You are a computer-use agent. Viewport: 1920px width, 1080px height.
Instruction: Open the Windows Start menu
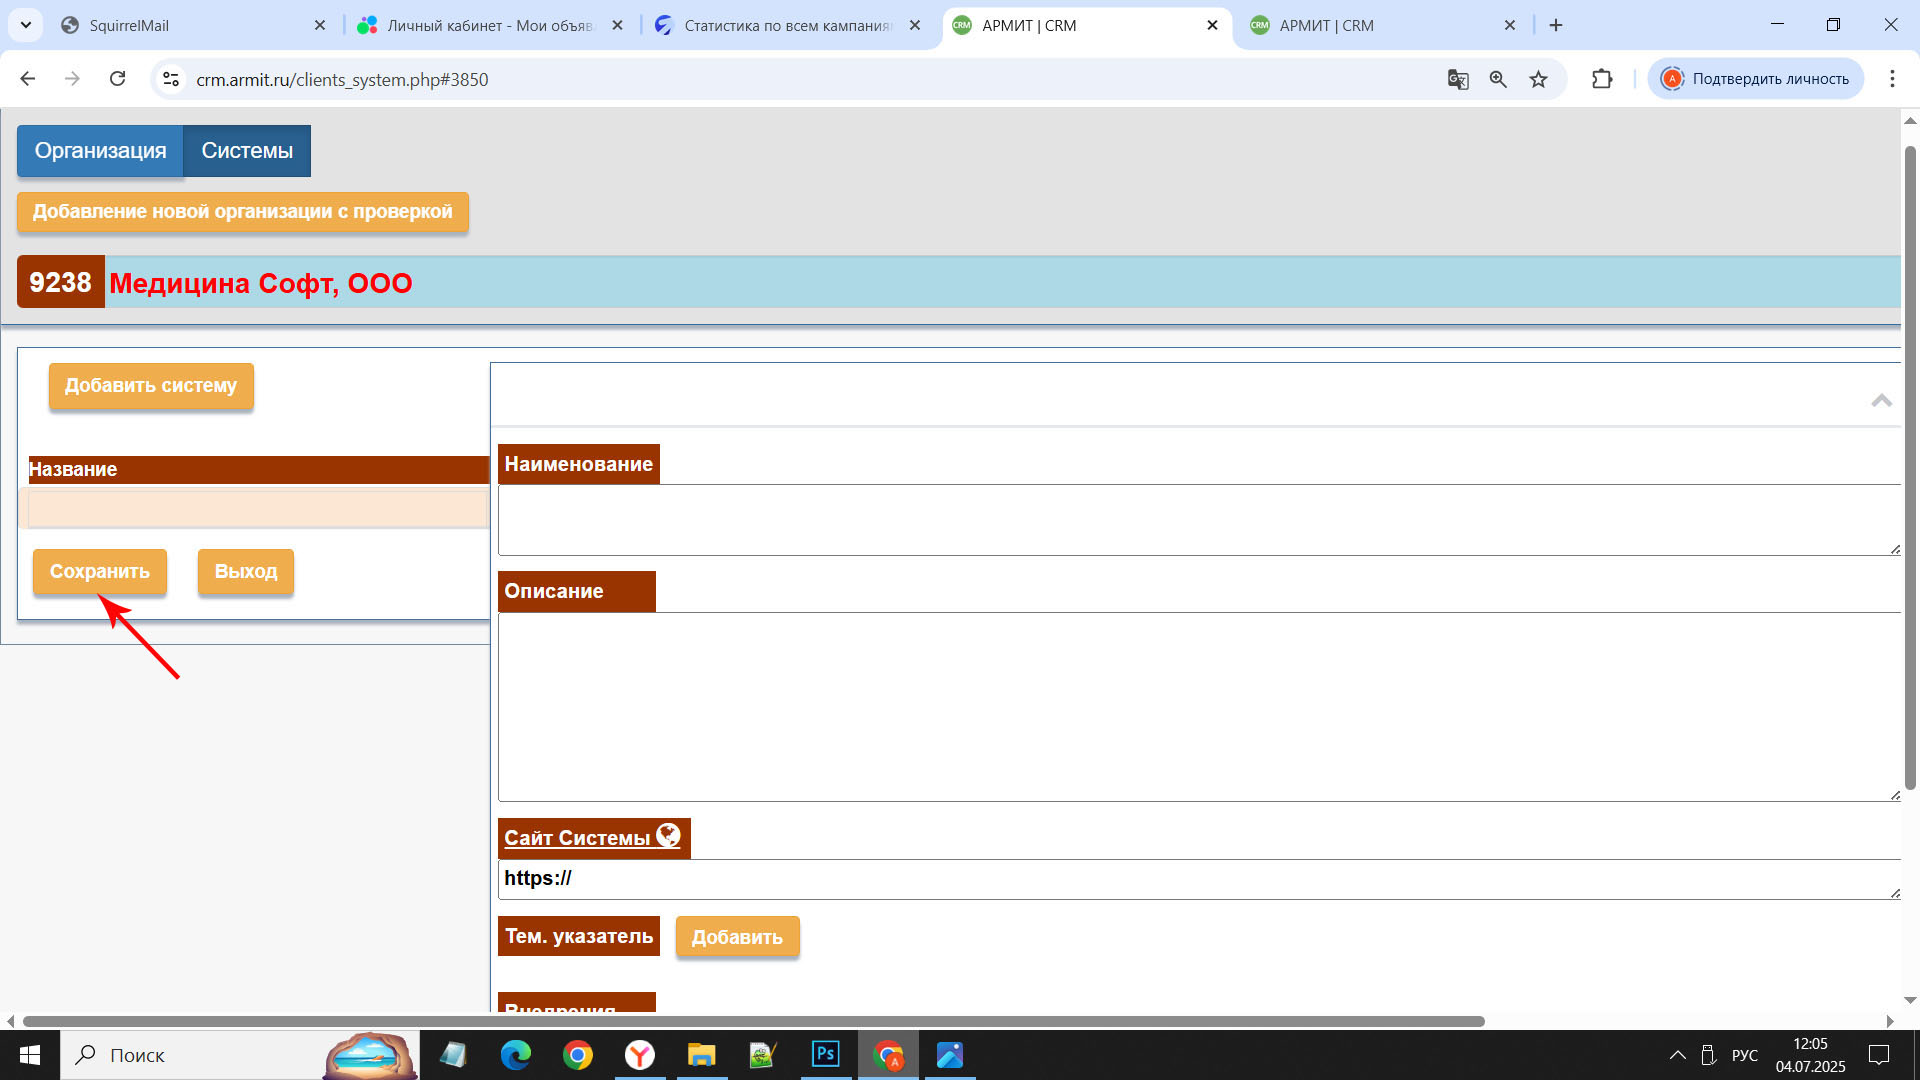30,1055
